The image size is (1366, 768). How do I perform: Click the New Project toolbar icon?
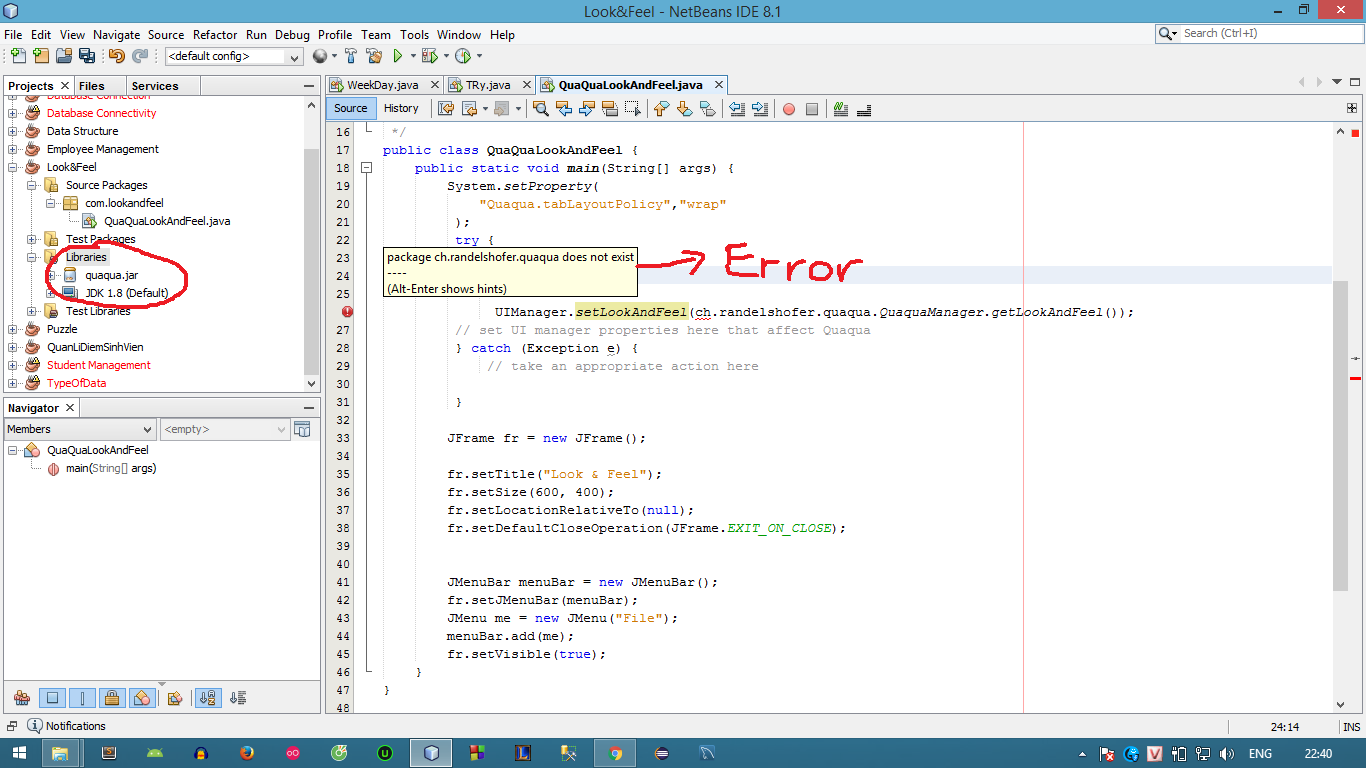tap(40, 56)
